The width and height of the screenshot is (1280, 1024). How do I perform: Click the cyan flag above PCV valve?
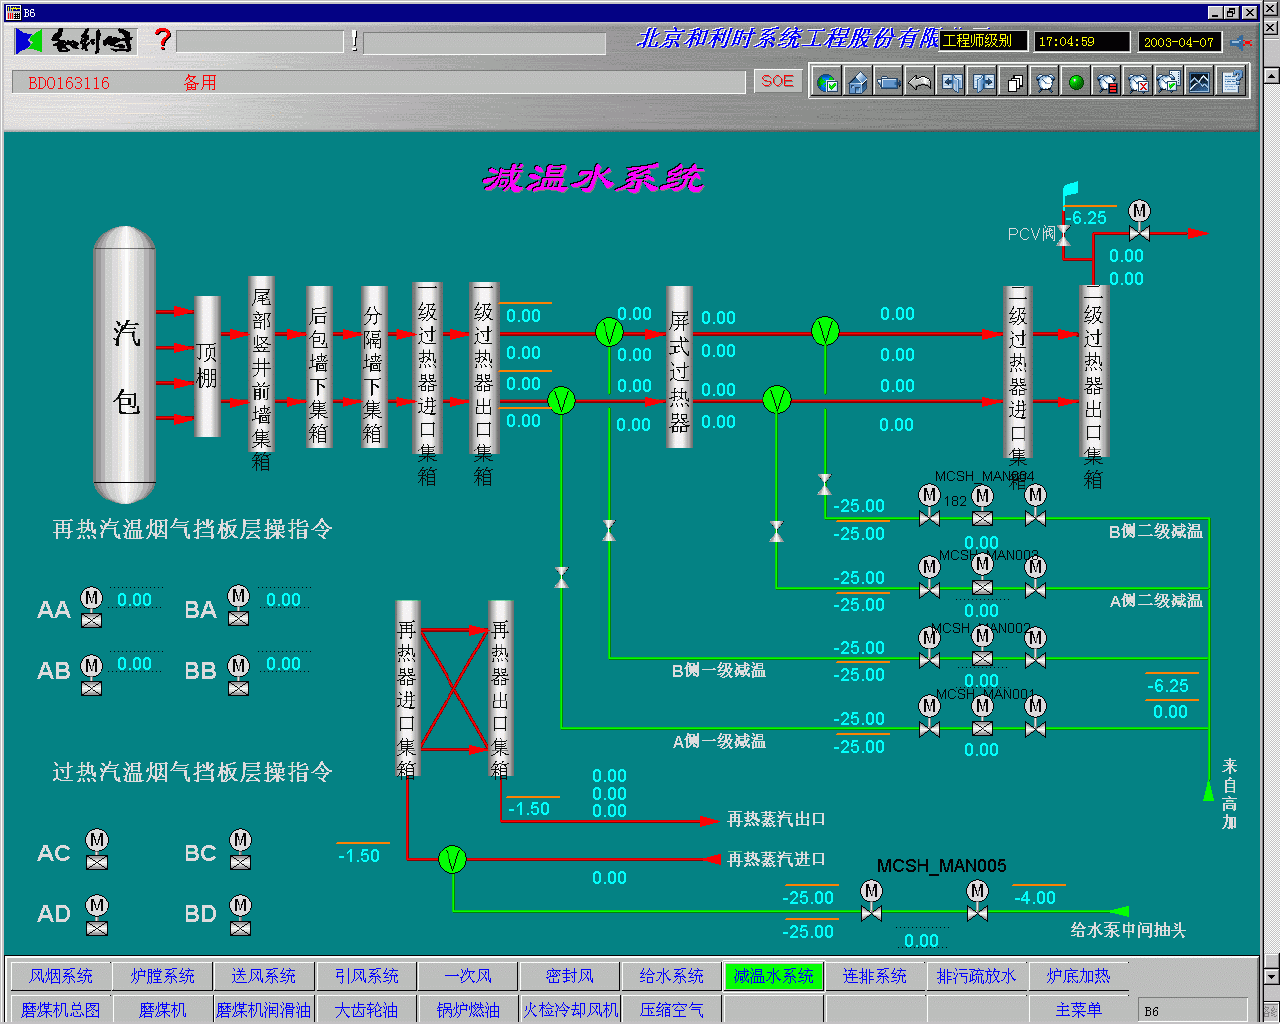pos(1070,191)
